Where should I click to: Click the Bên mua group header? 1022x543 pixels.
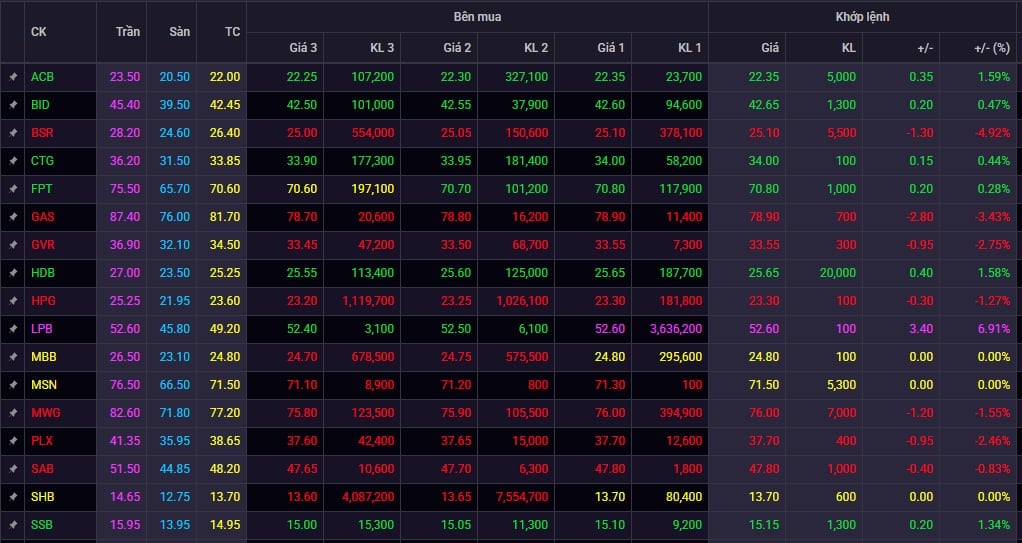tap(477, 17)
